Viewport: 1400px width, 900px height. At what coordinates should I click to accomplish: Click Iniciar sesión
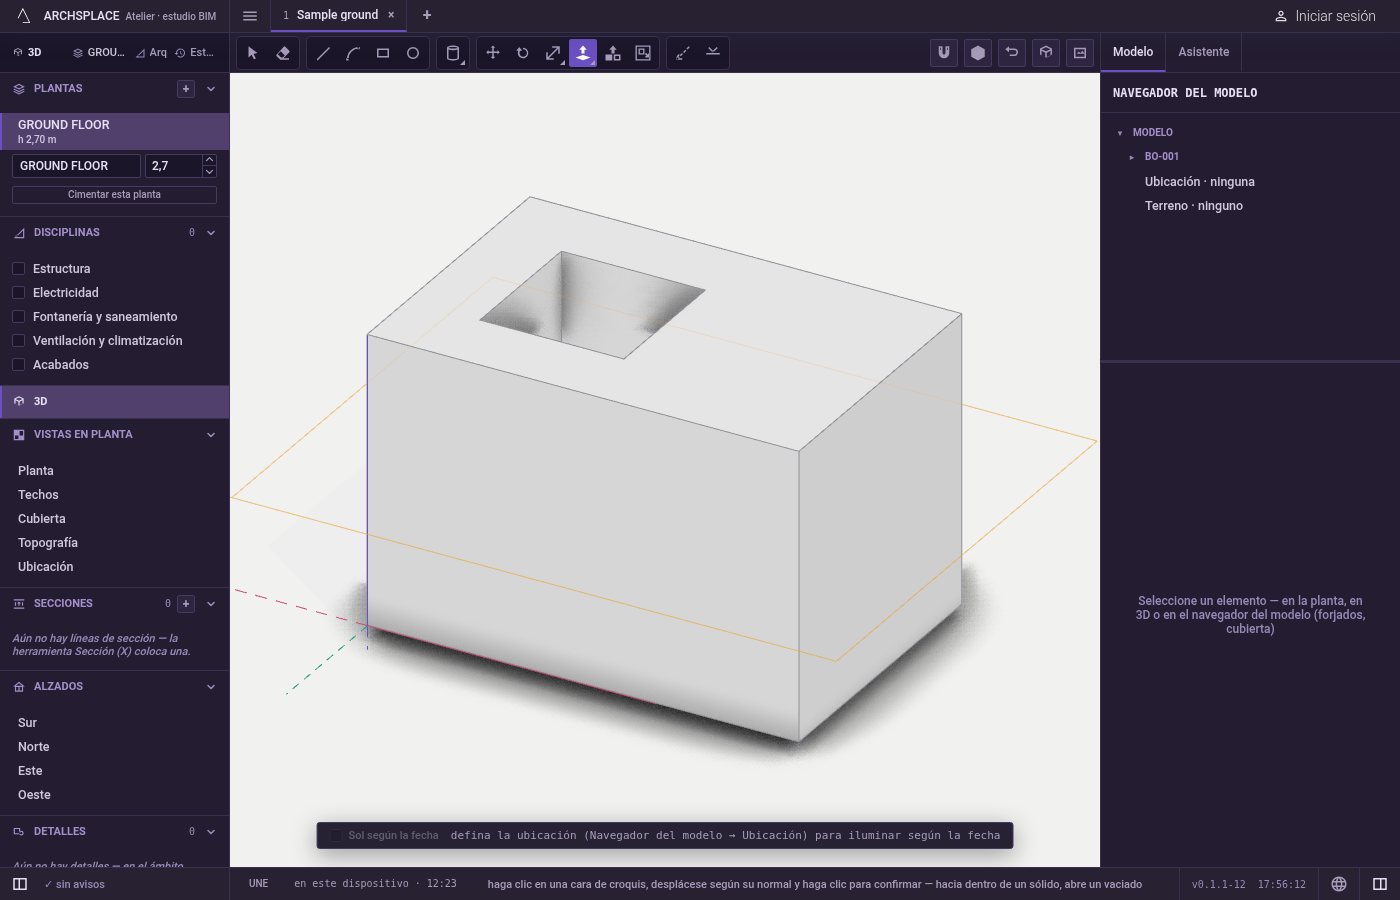tap(1325, 16)
